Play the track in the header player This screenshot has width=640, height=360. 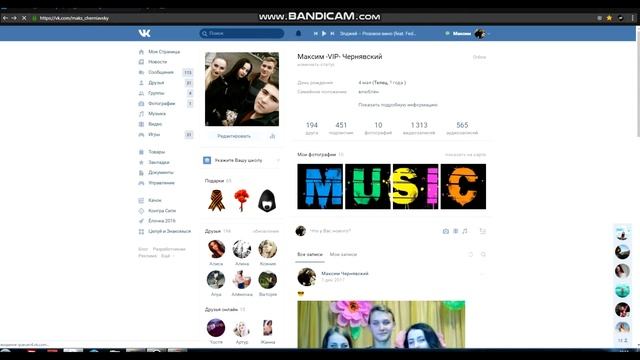(x=324, y=33)
